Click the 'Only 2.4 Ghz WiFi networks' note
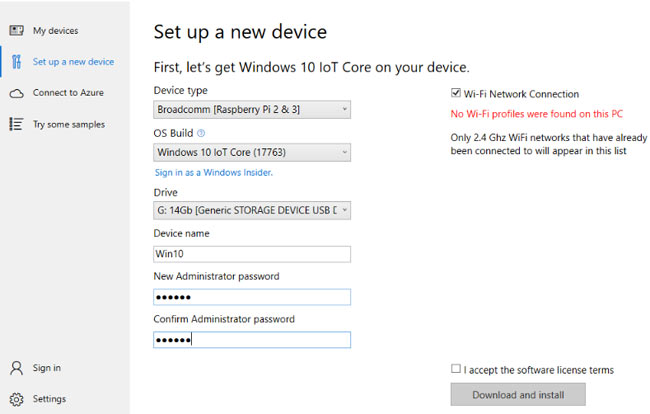The width and height of the screenshot is (650, 414). point(549,144)
